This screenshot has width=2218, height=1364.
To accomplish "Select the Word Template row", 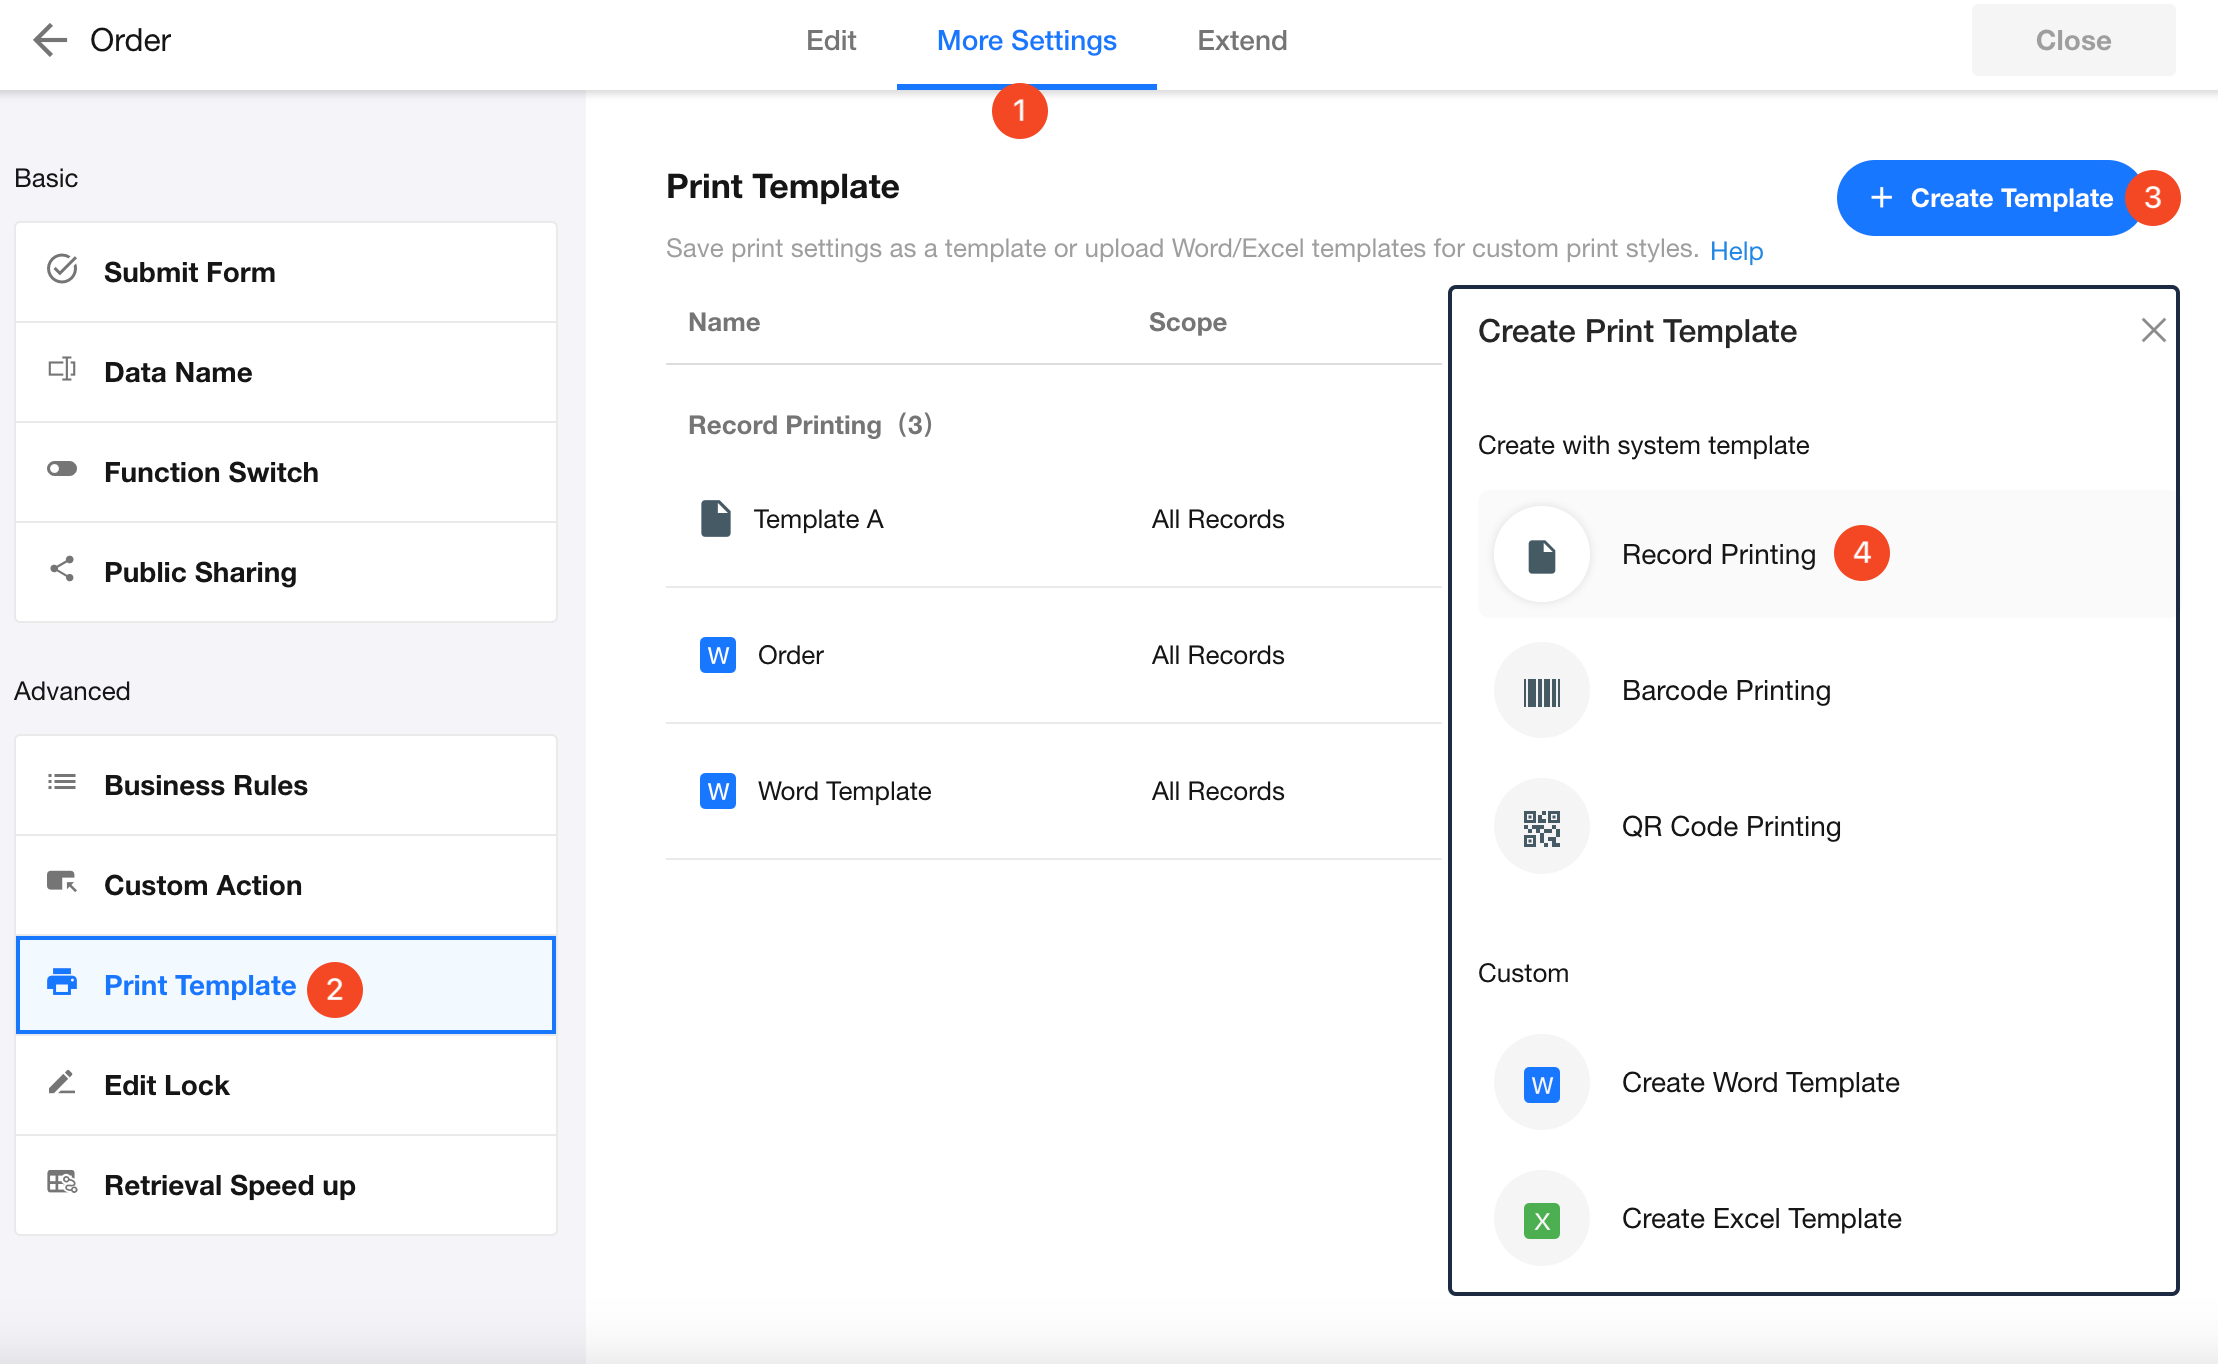I will 844,791.
